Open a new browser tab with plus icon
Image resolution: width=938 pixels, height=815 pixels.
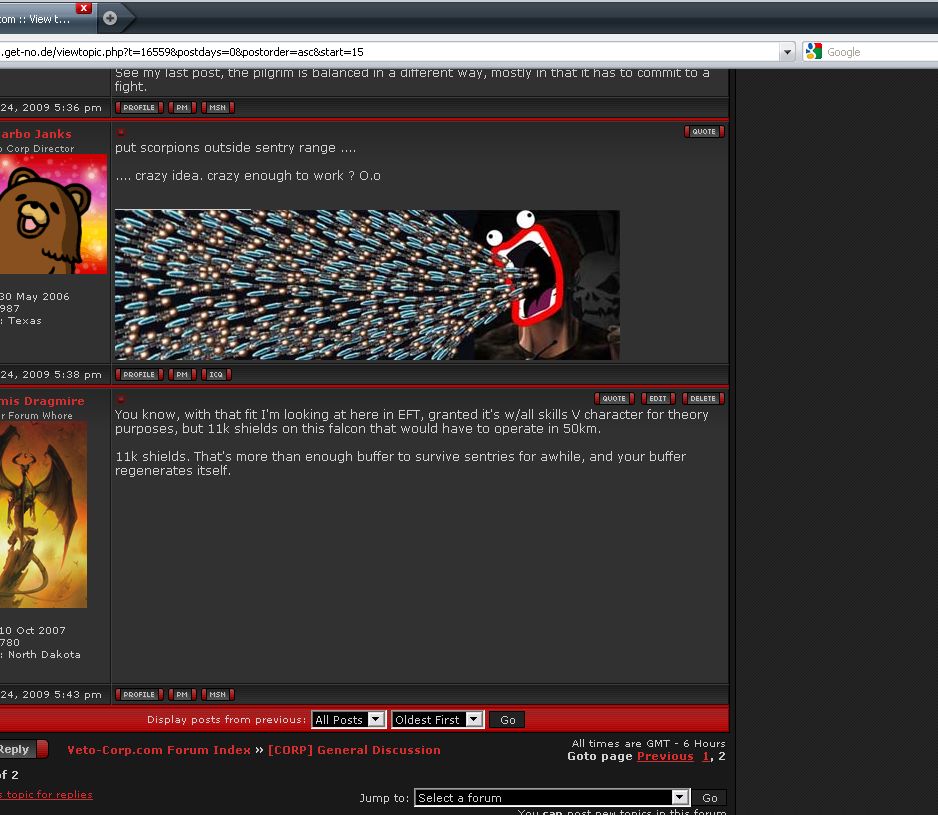(110, 18)
